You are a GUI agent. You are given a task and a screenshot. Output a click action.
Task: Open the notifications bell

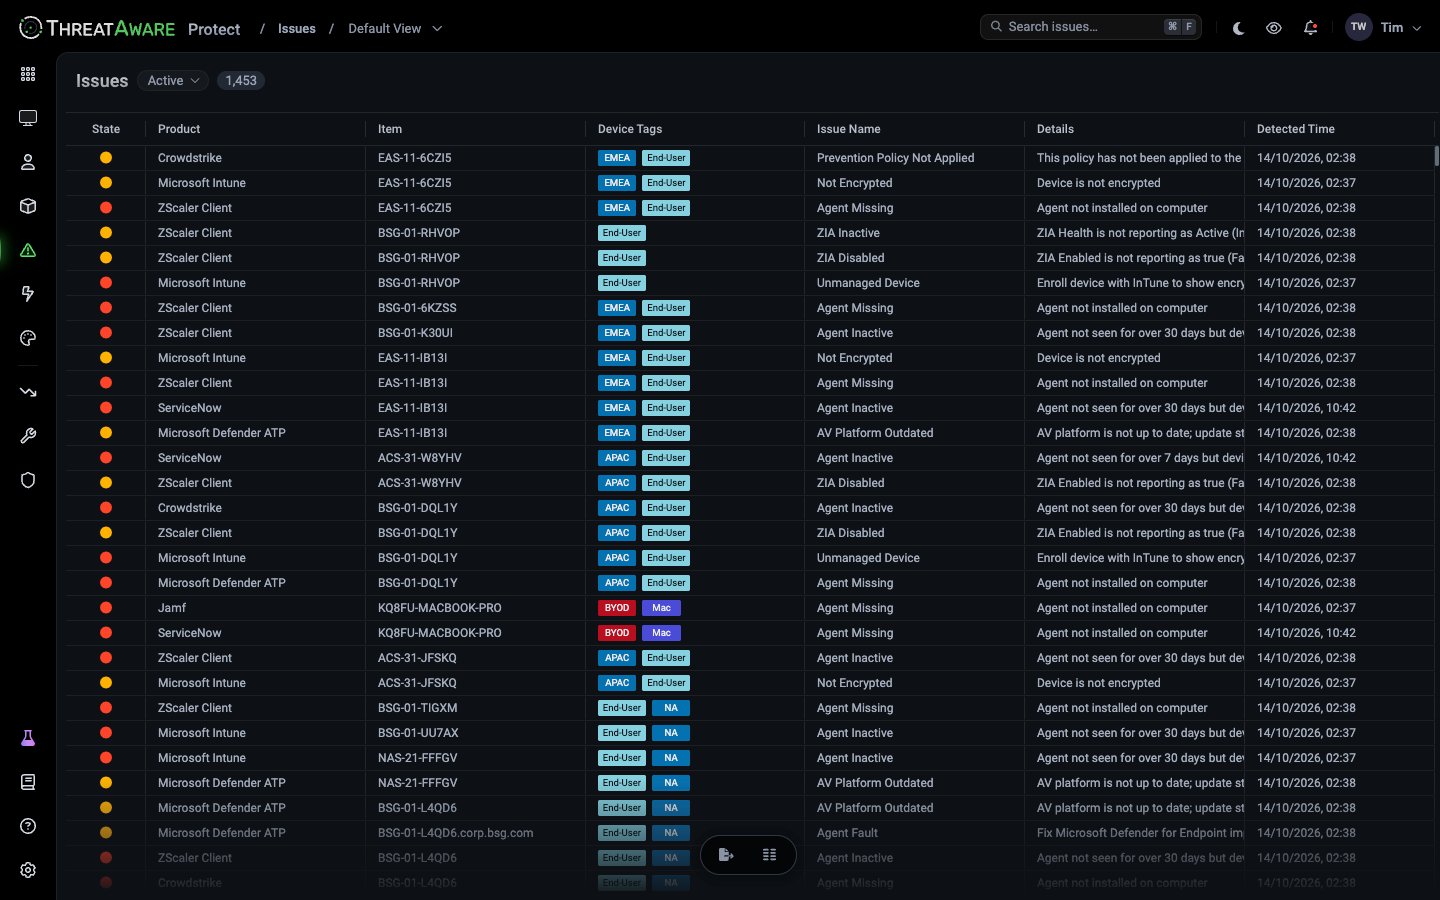pyautogui.click(x=1310, y=28)
